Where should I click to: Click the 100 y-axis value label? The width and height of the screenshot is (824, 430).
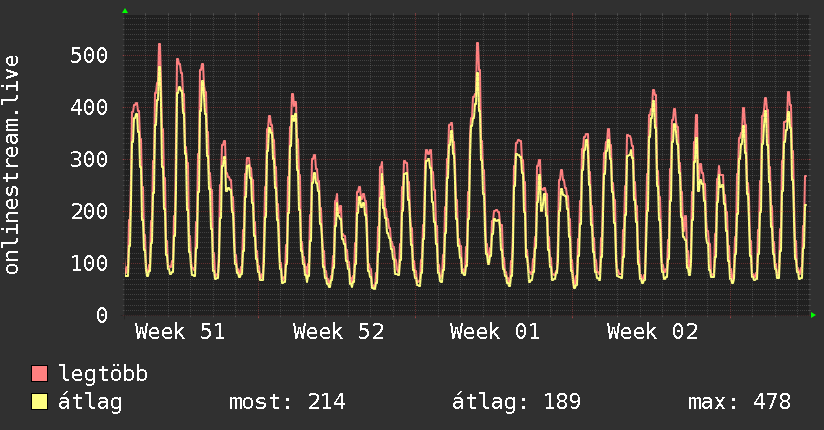tap(89, 263)
